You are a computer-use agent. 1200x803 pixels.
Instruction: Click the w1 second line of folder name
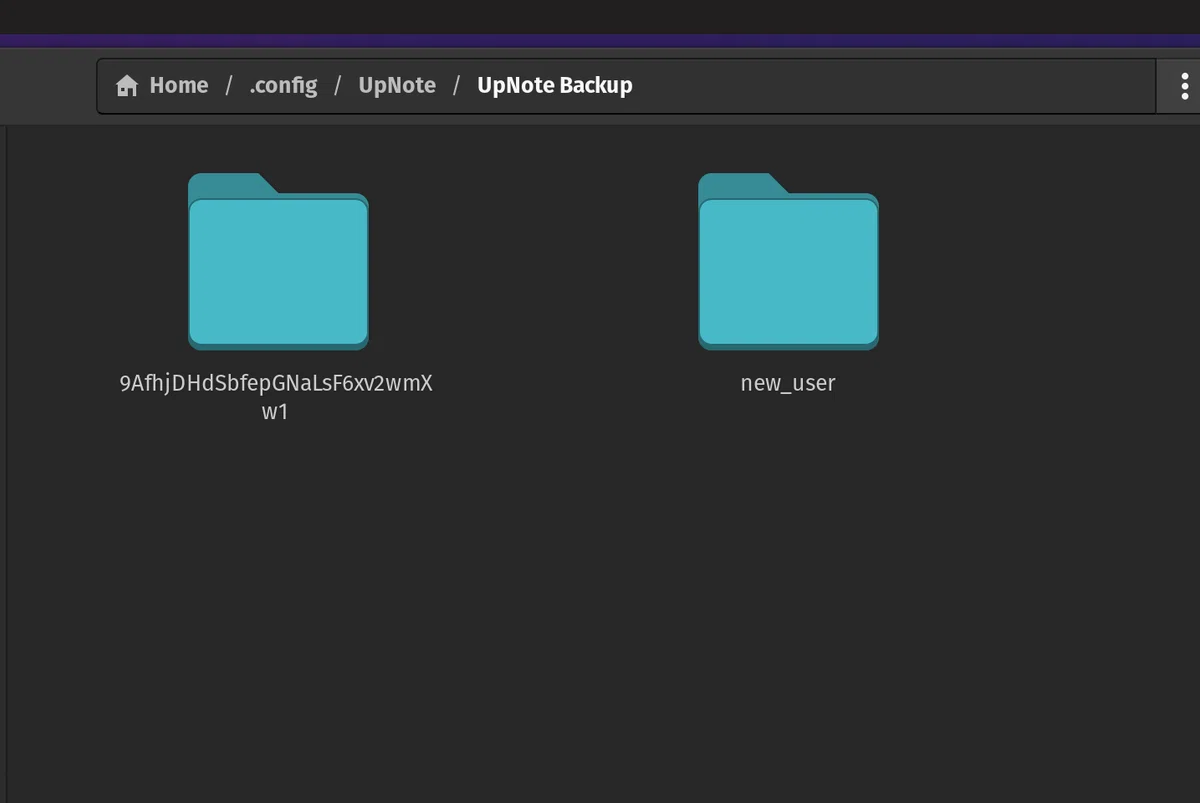pyautogui.click(x=275, y=411)
